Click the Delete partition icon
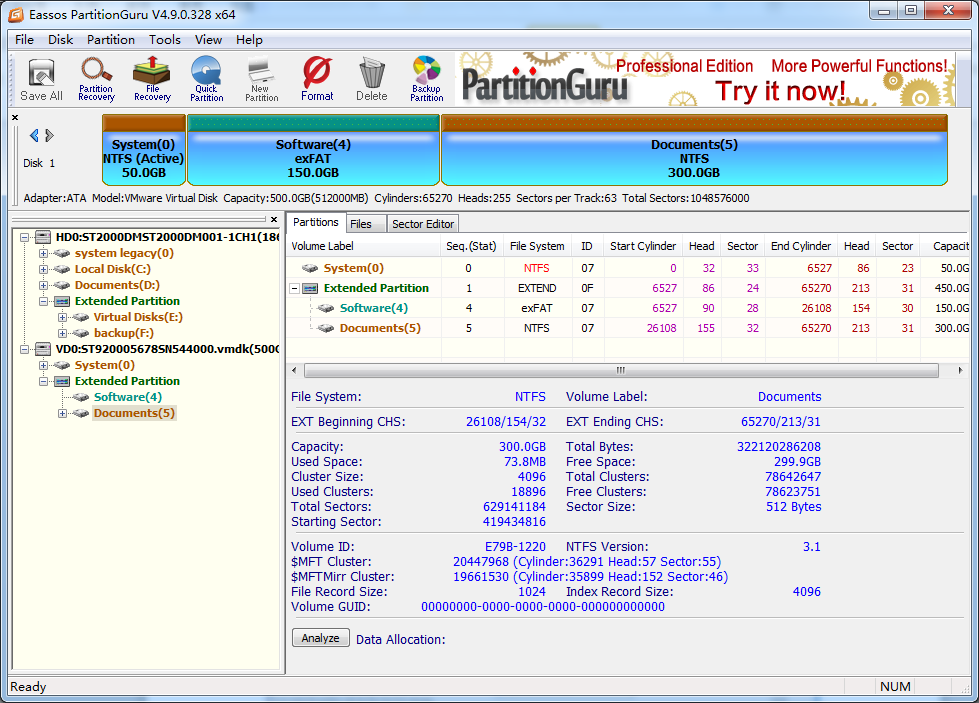The height and width of the screenshot is (703, 979). [x=371, y=79]
